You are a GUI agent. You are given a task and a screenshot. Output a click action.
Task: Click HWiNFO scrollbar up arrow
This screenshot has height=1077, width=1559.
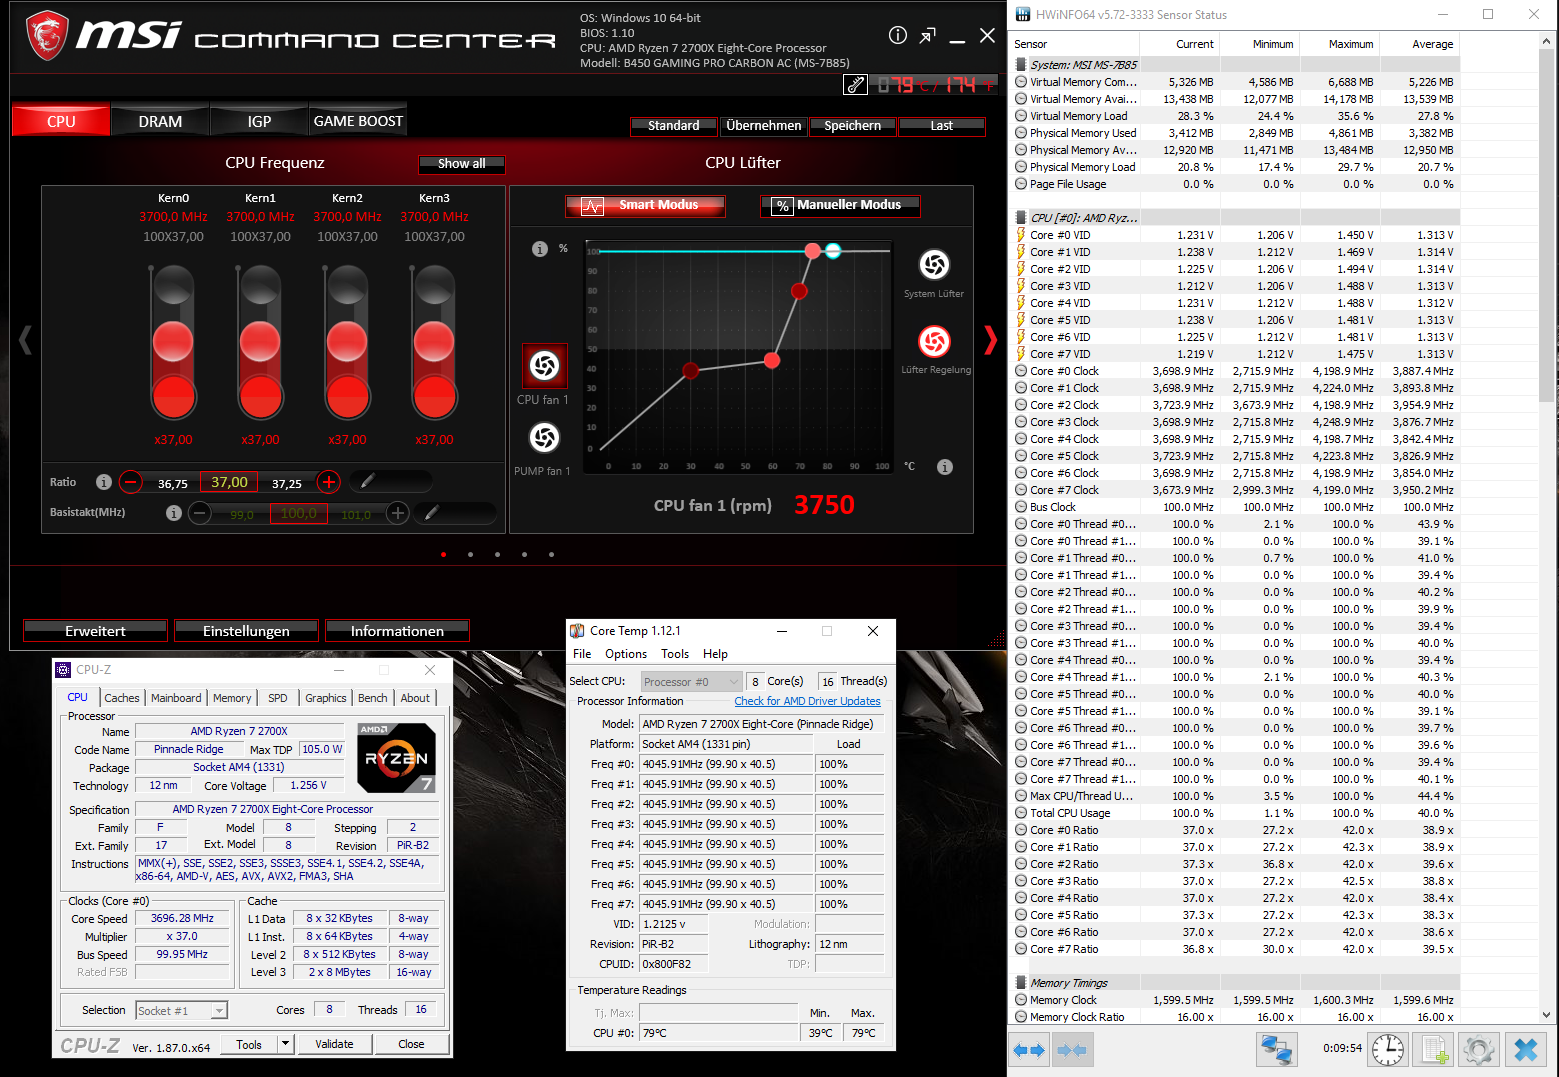(1547, 42)
